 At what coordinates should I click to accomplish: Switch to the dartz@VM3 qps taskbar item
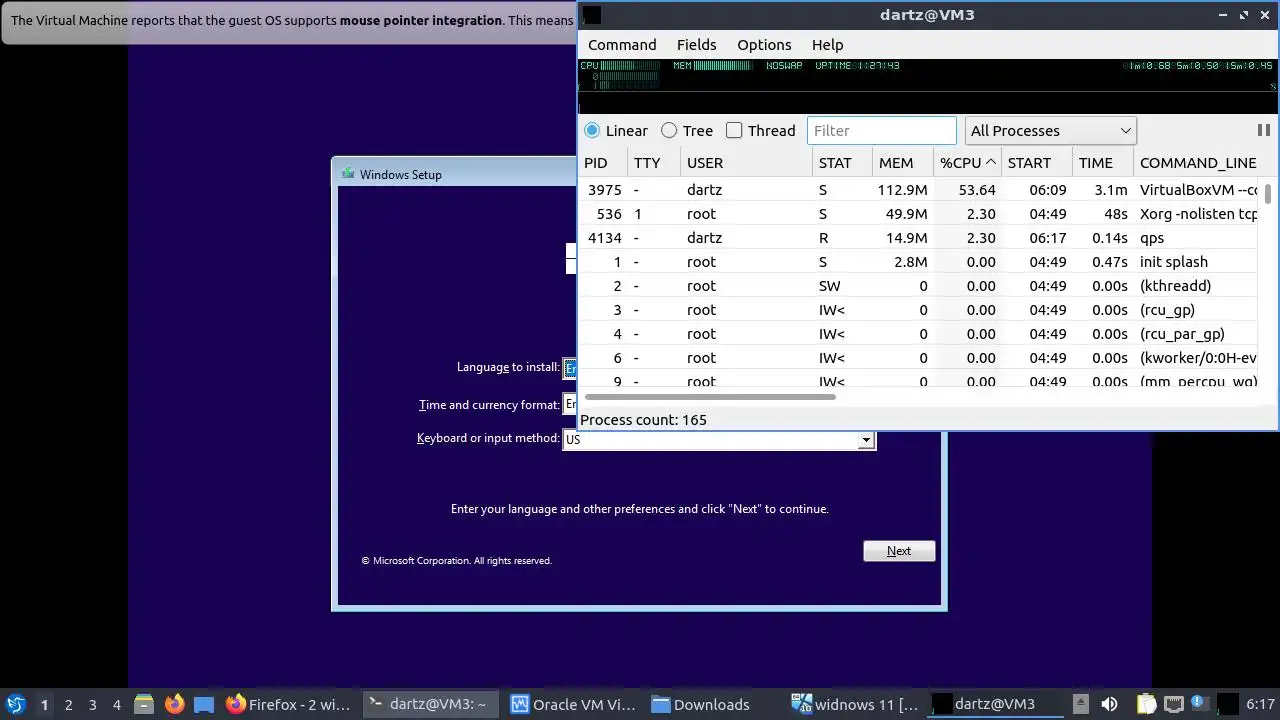click(x=994, y=704)
